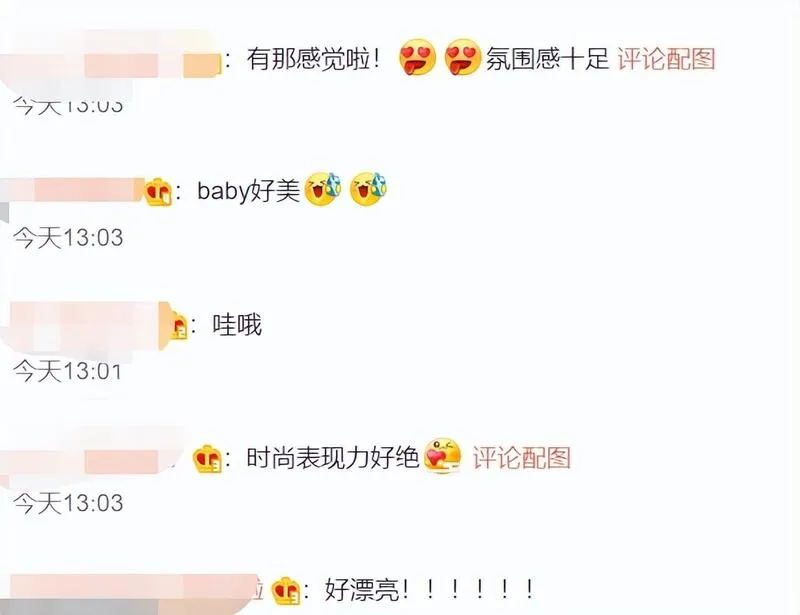
Task: Click second crying-laughing emoji in baby好美 comment
Action: coord(368,189)
